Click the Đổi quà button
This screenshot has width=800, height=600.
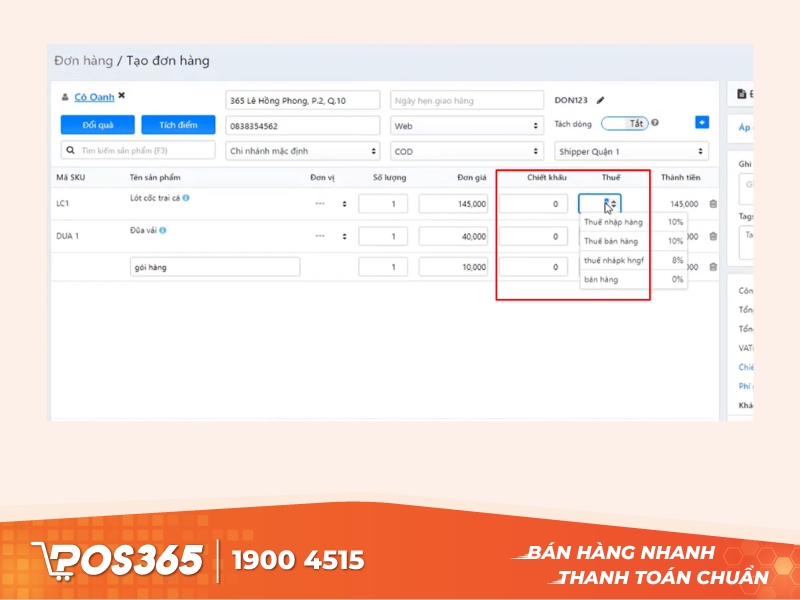[x=97, y=125]
